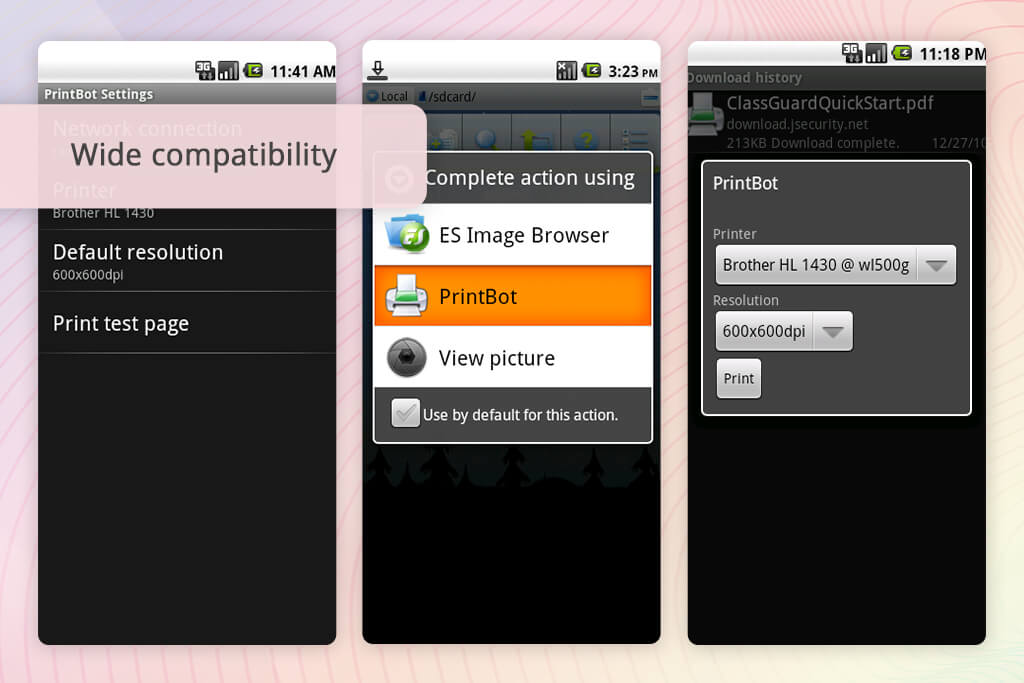This screenshot has height=683, width=1024.
Task: Tap the 'Complete action using' dialog title
Action: [x=530, y=178]
